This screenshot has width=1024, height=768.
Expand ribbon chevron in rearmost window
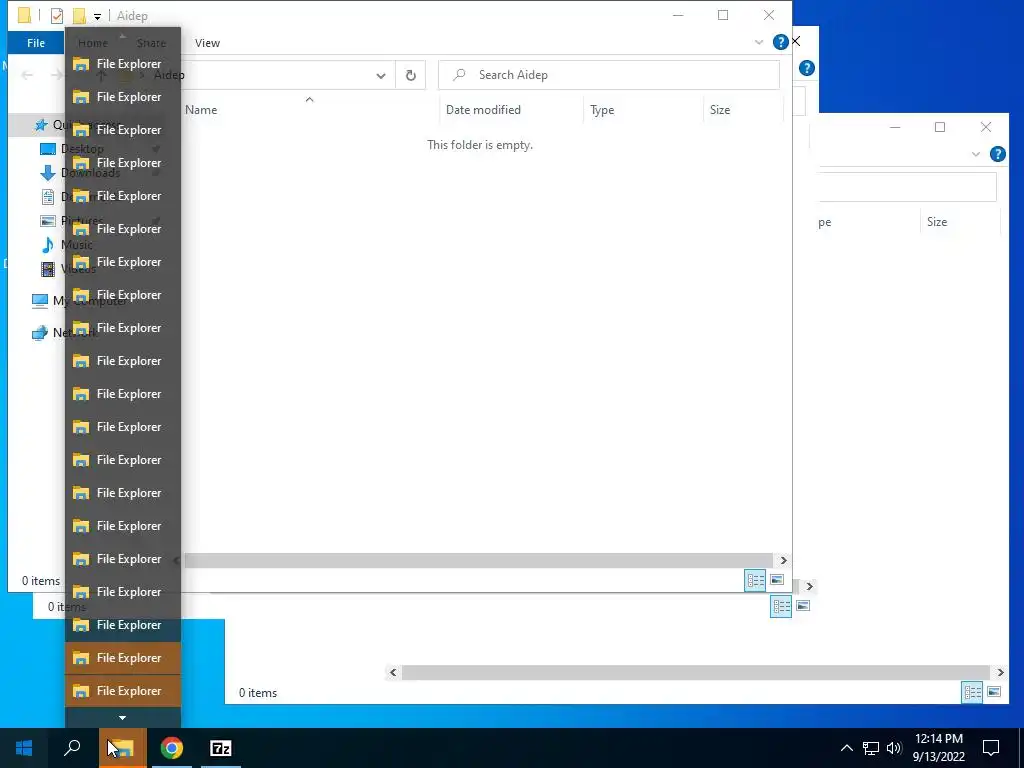point(976,154)
